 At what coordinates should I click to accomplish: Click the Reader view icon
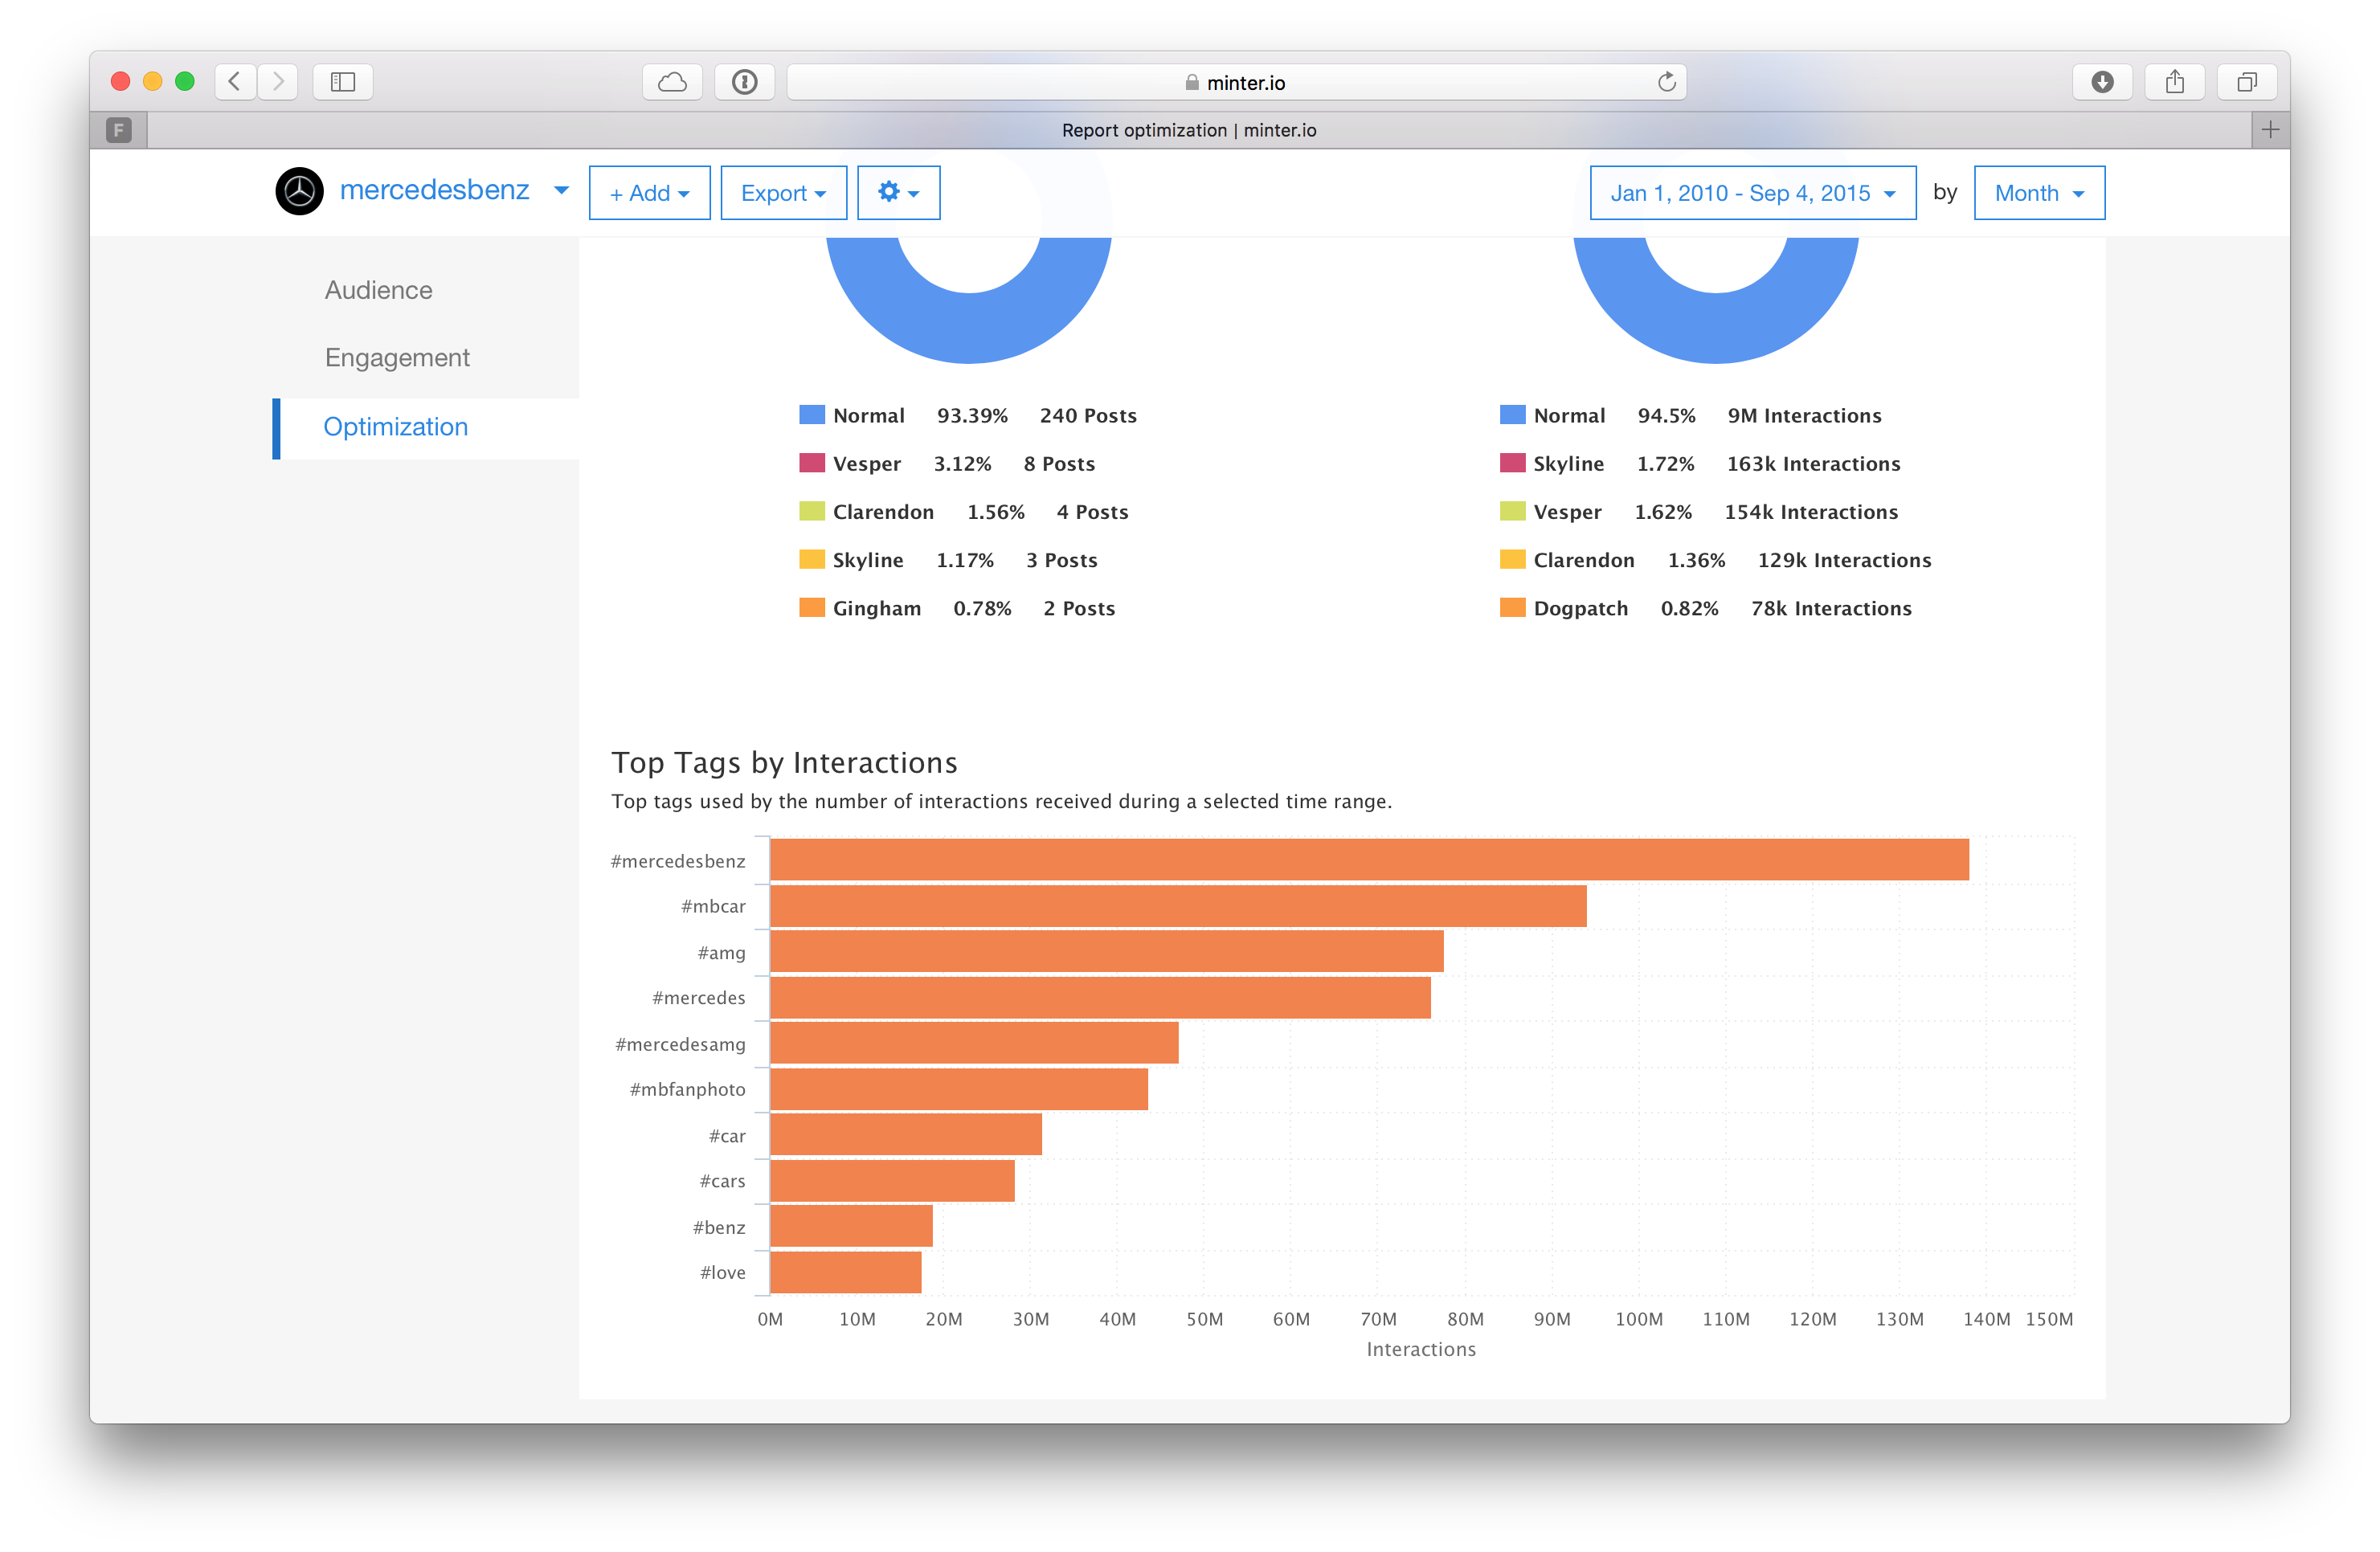click(x=744, y=82)
